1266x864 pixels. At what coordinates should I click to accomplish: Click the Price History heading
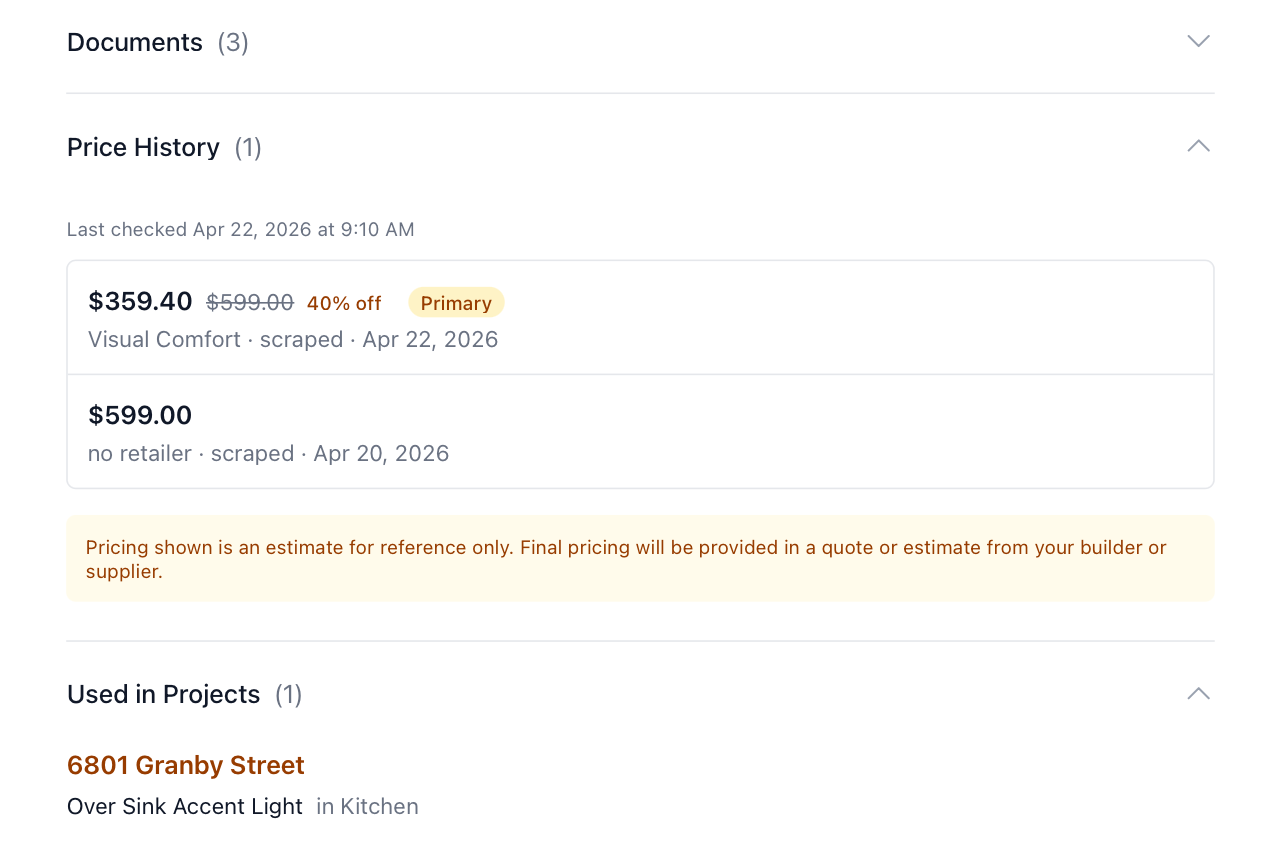(143, 148)
